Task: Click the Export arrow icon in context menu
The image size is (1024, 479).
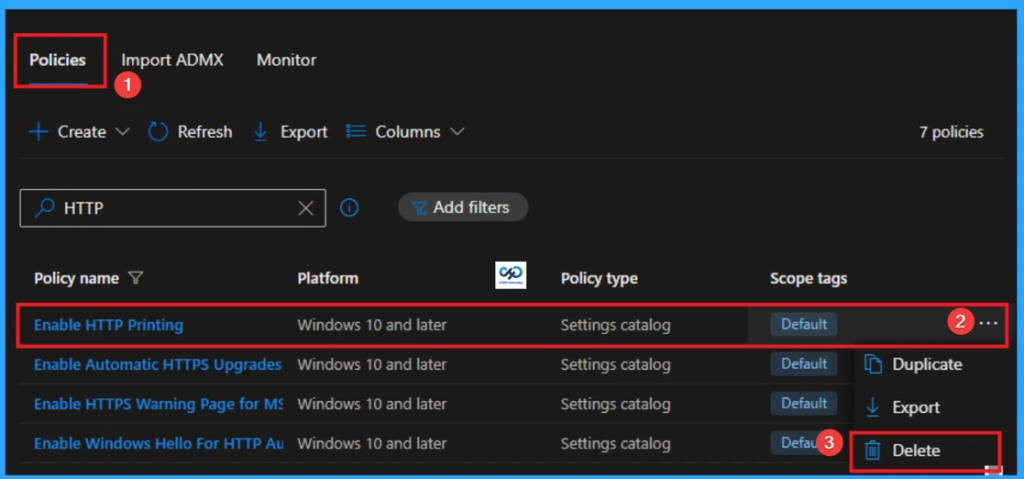Action: pyautogui.click(x=872, y=408)
